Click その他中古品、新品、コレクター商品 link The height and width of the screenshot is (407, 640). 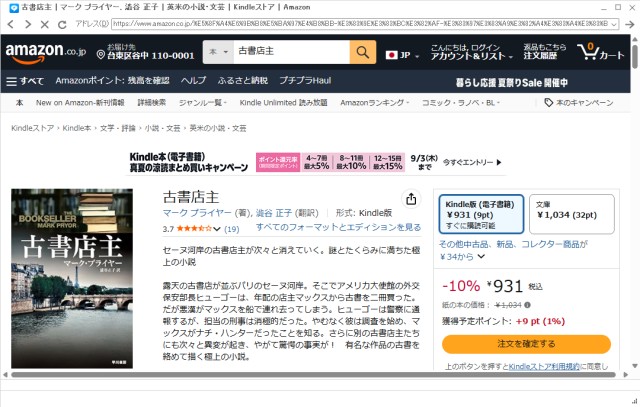[x=513, y=245]
